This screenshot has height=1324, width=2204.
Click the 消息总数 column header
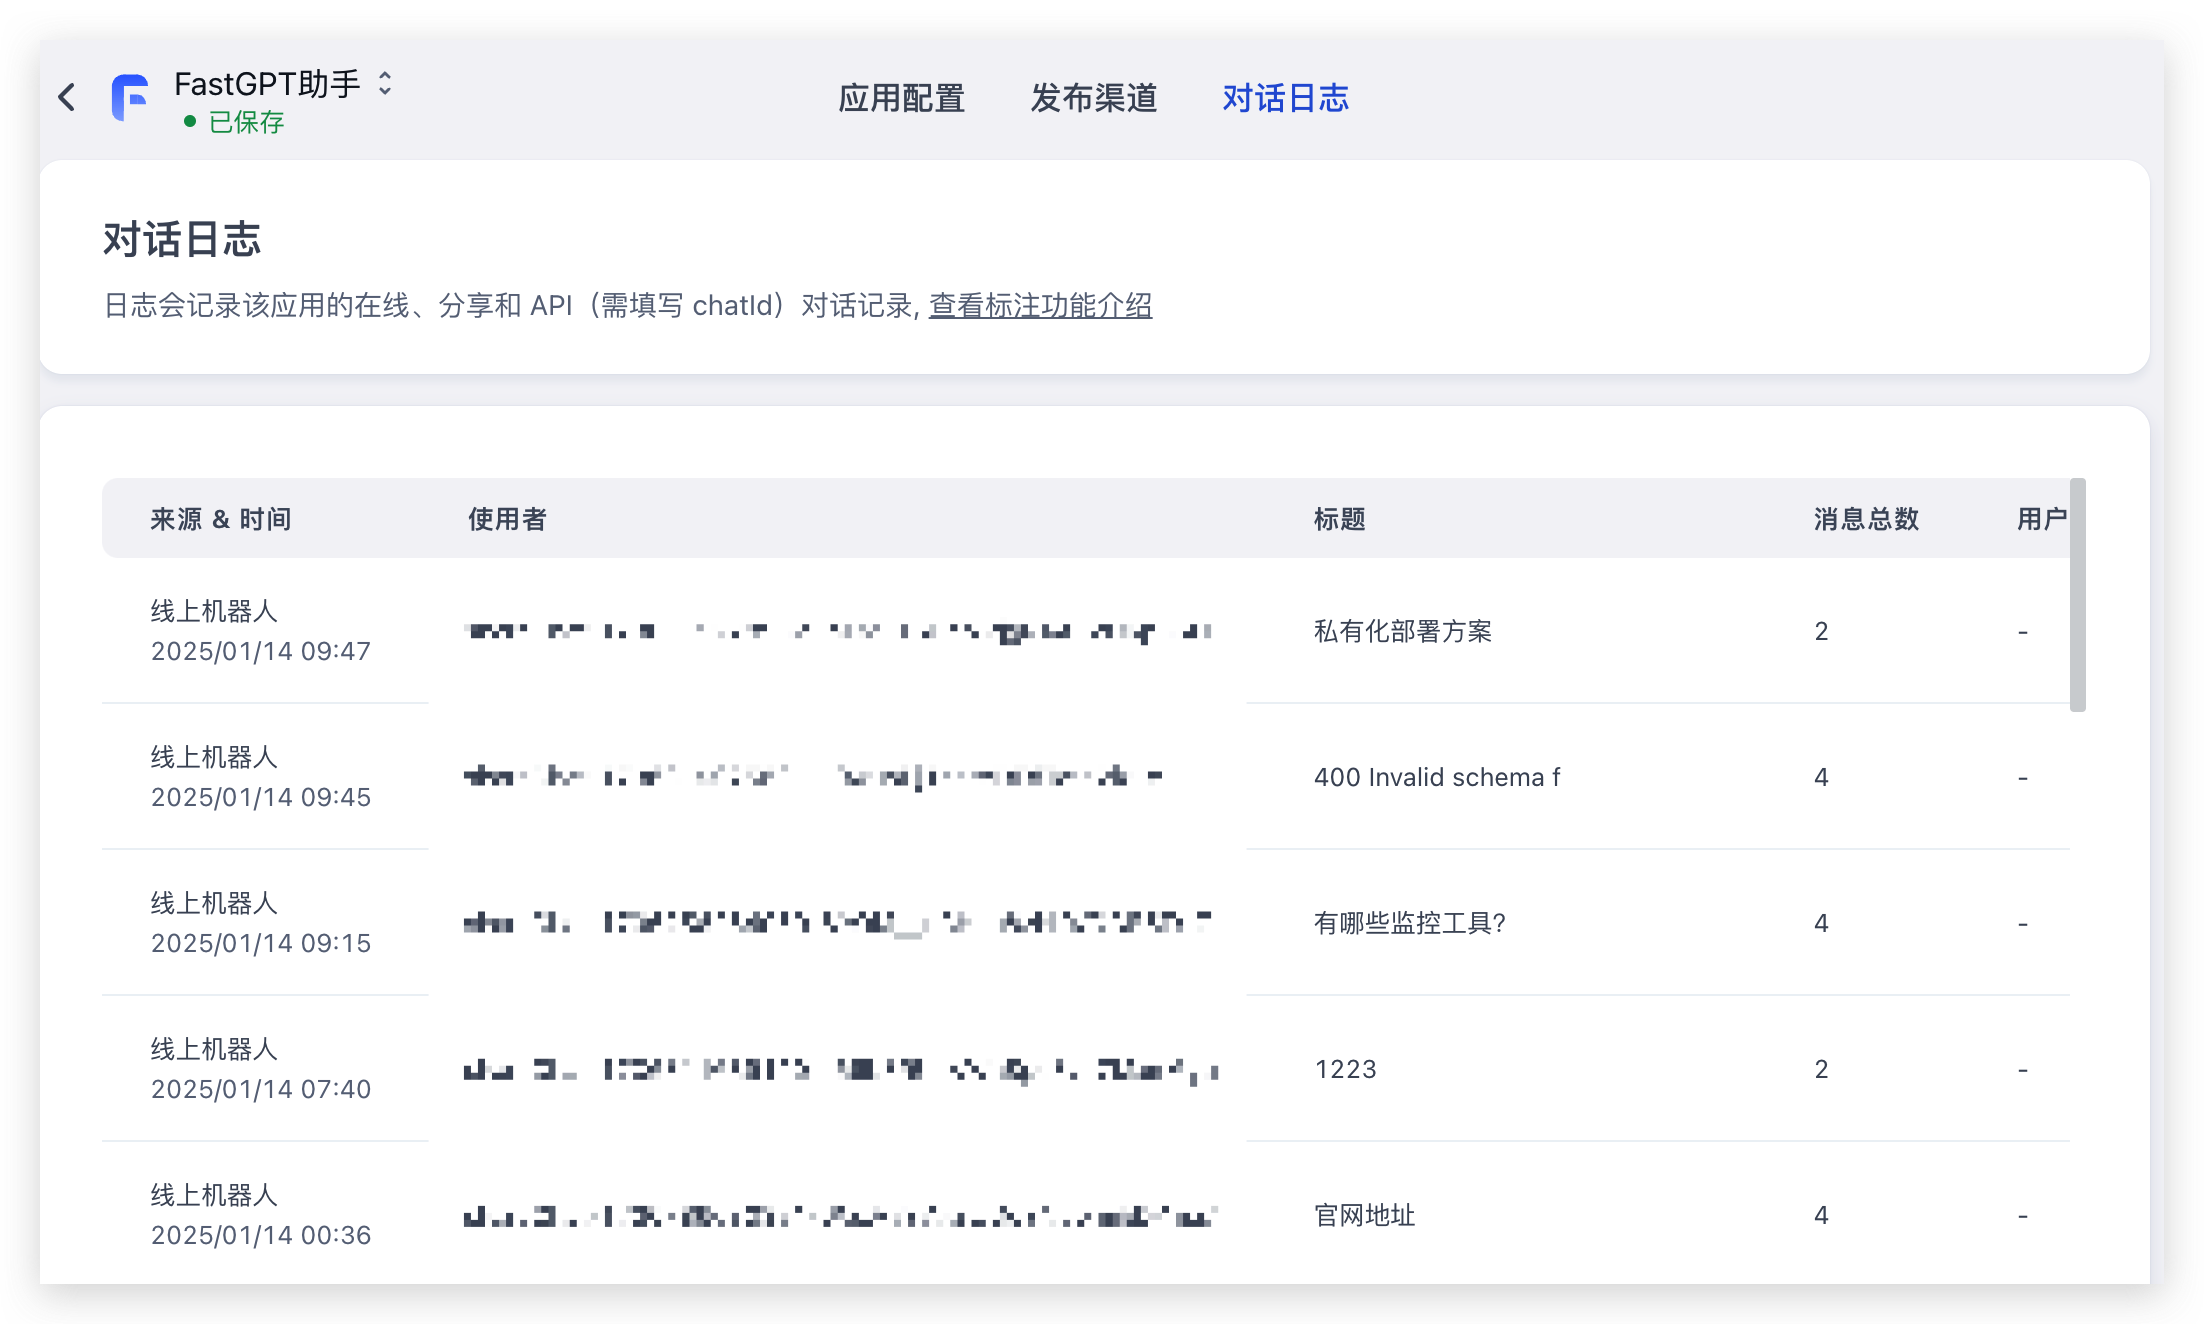pyautogui.click(x=1866, y=519)
